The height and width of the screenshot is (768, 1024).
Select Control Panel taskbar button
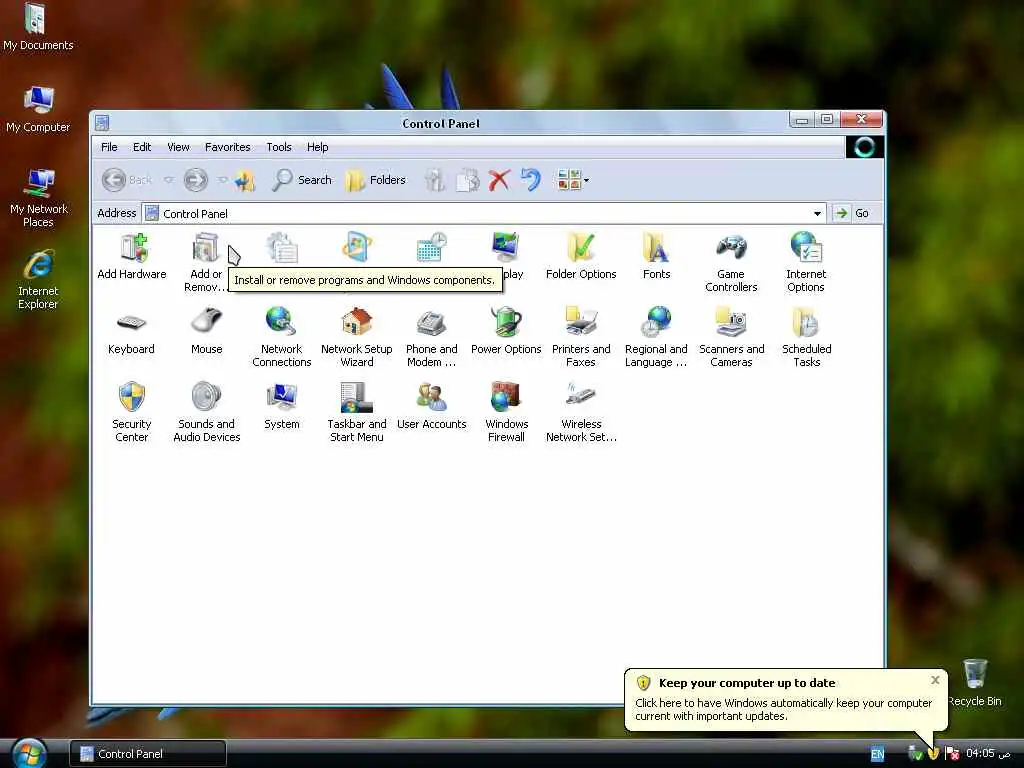click(148, 754)
